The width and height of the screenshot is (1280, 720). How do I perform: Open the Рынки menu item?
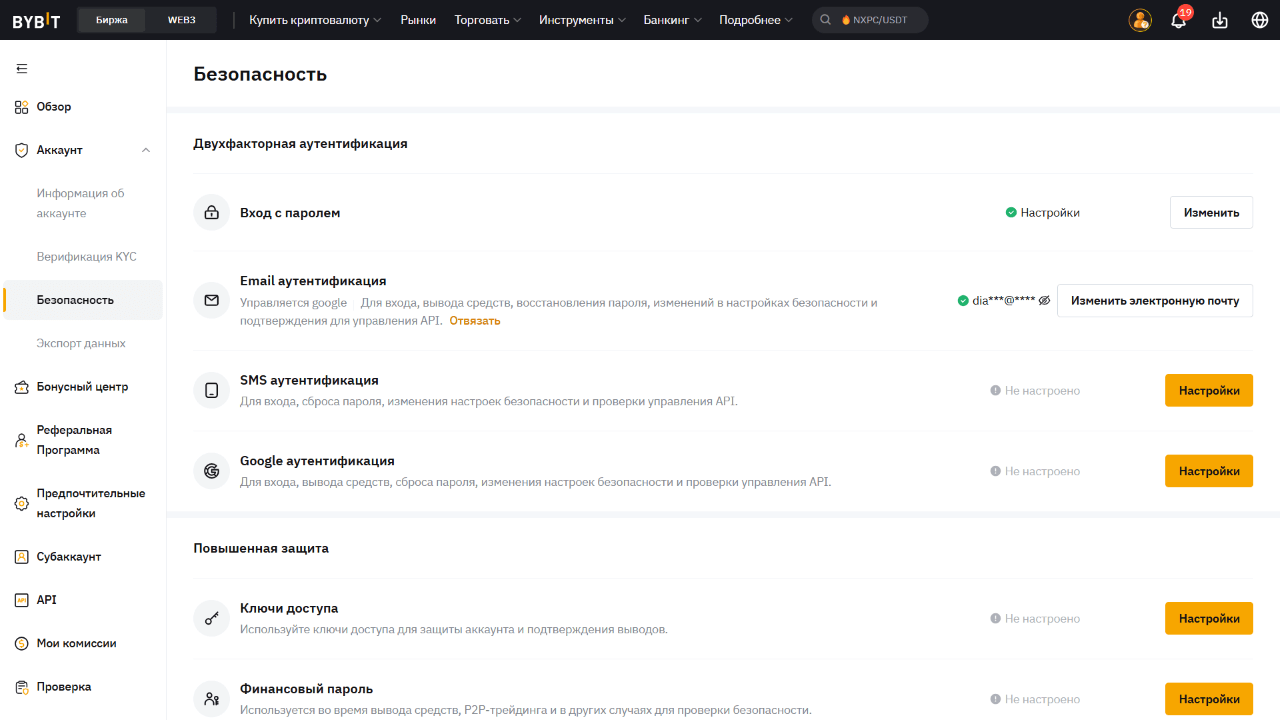pos(418,20)
